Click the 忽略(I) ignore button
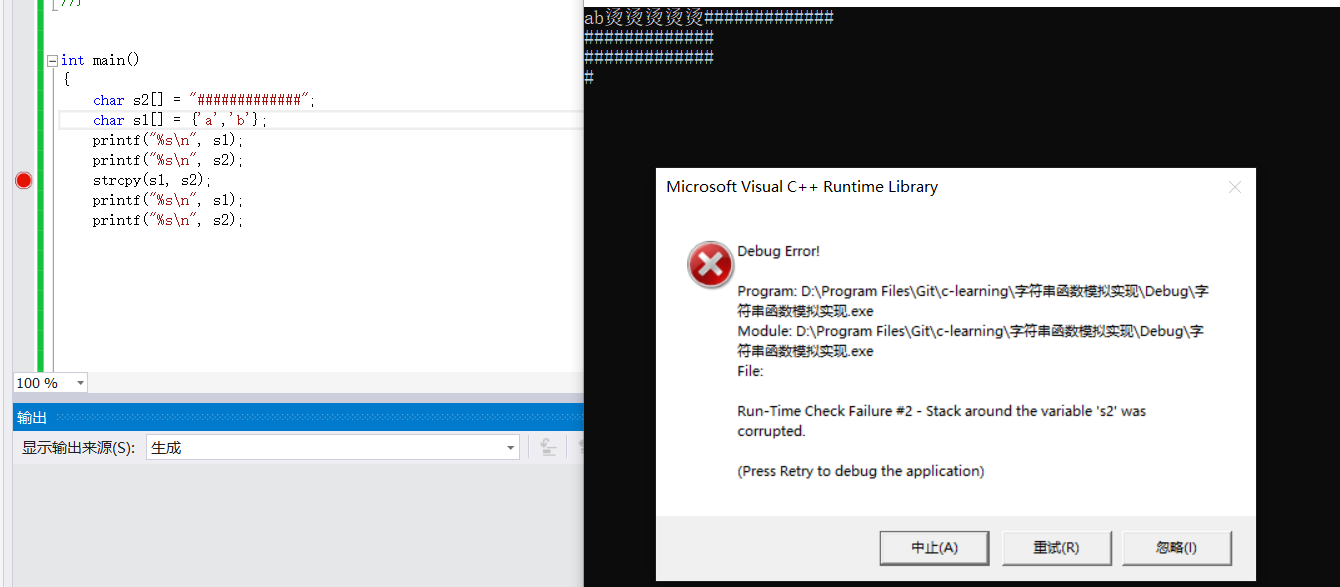 1177,547
